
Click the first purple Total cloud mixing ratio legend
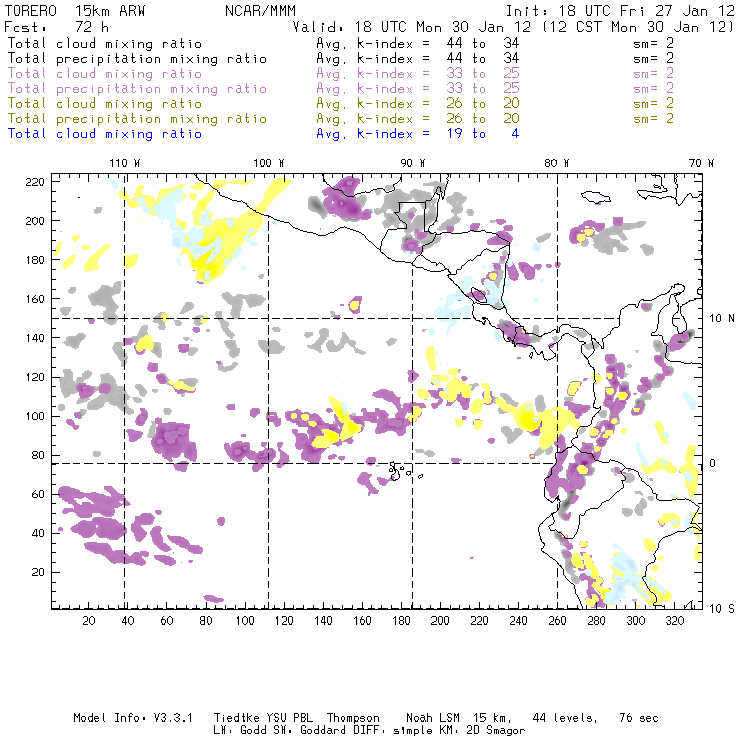tap(105, 73)
